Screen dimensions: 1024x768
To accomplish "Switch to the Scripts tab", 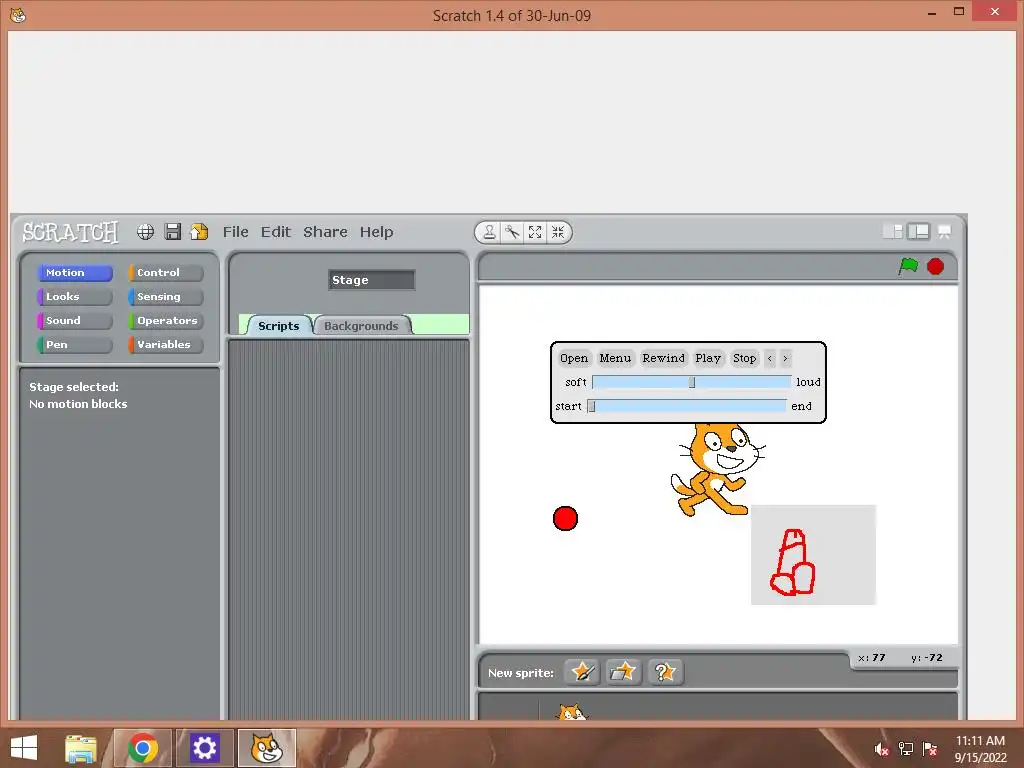I will (x=278, y=325).
